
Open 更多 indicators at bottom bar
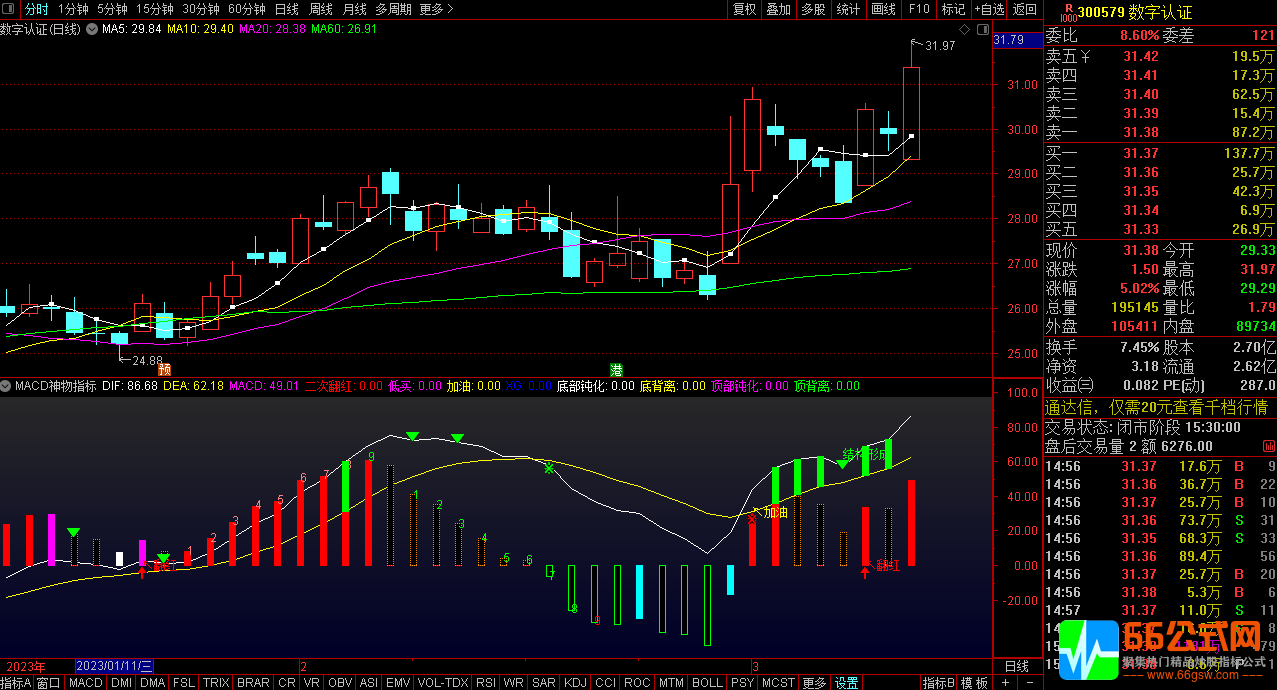click(814, 683)
